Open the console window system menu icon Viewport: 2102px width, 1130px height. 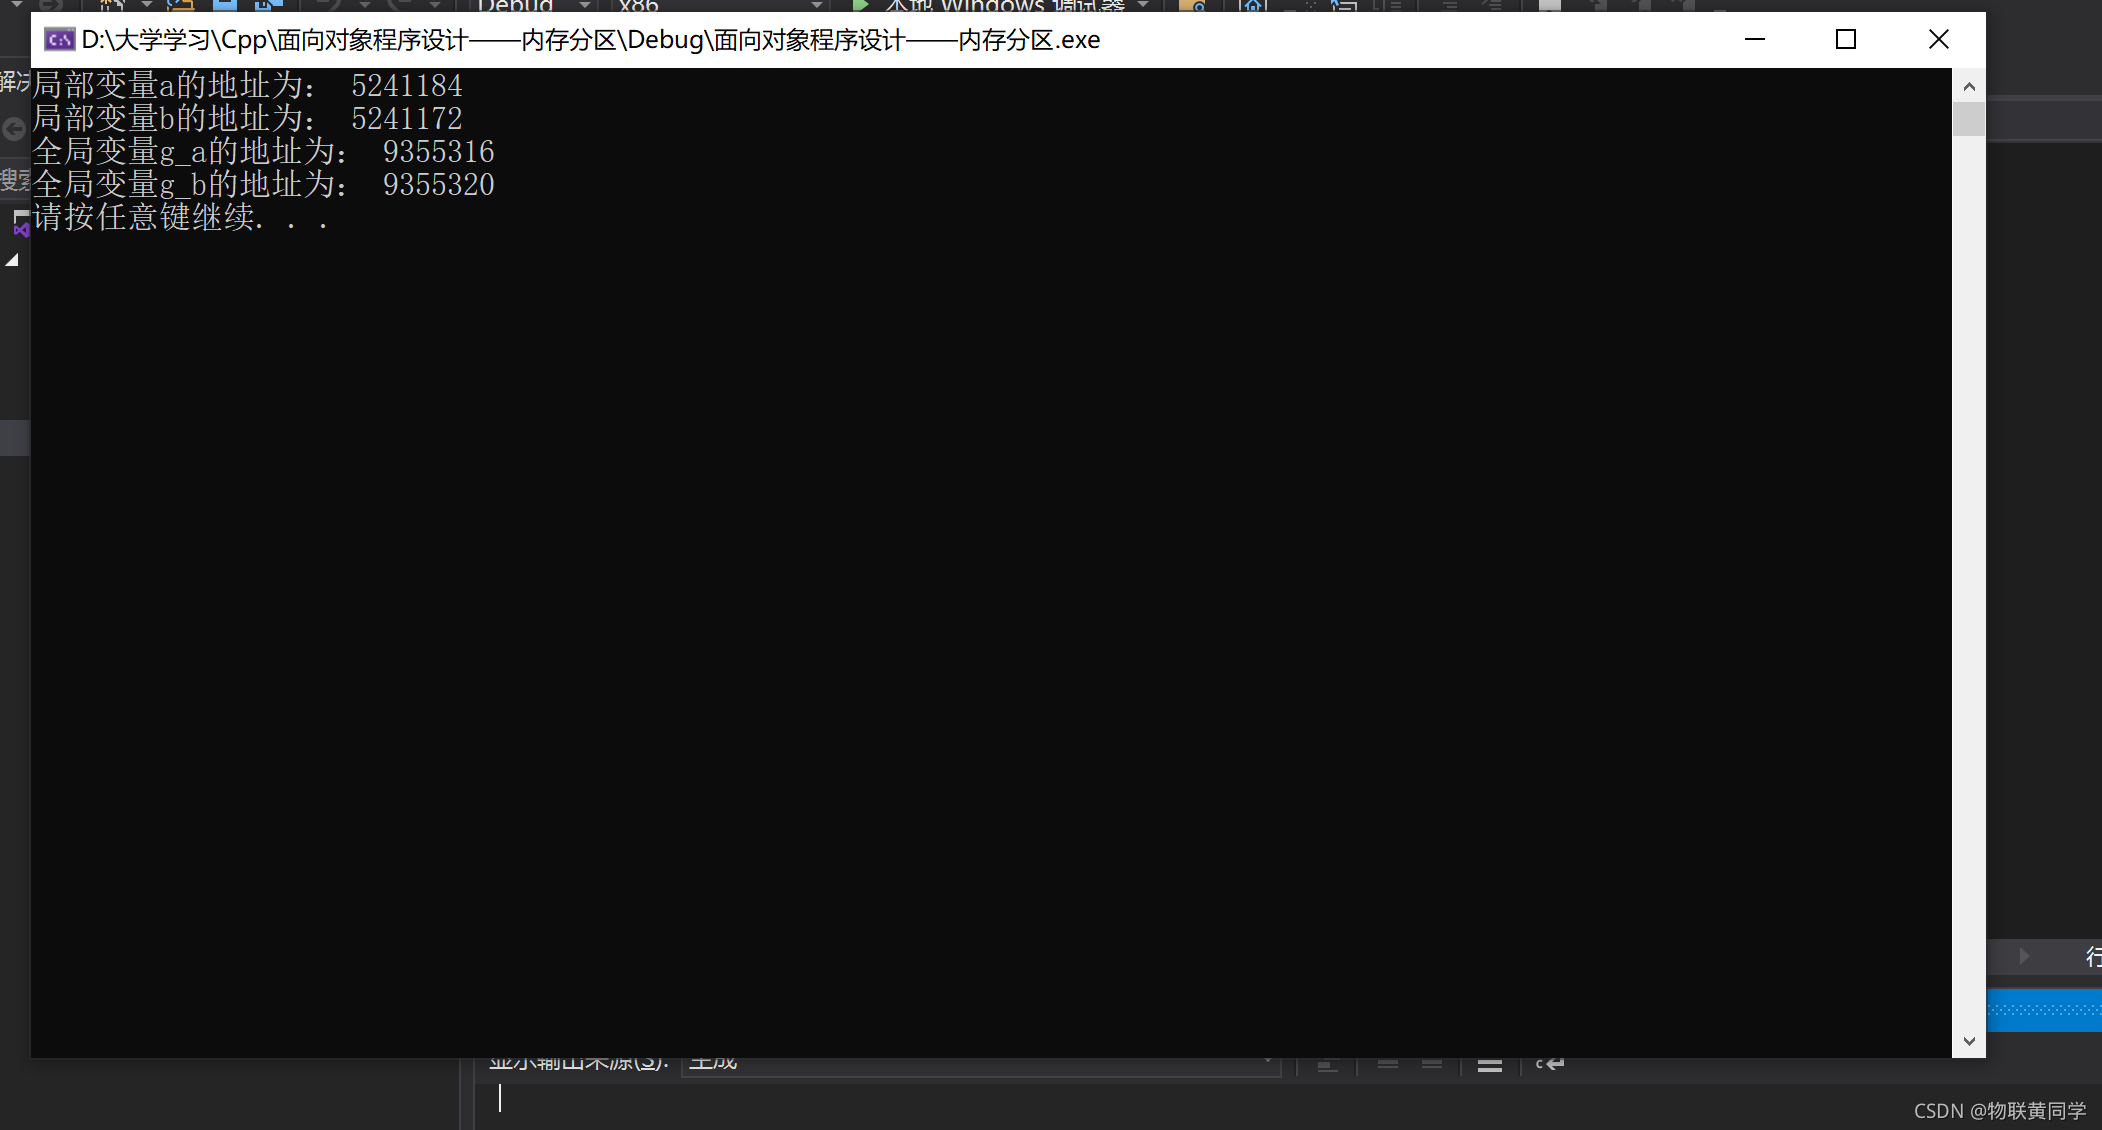(x=59, y=40)
